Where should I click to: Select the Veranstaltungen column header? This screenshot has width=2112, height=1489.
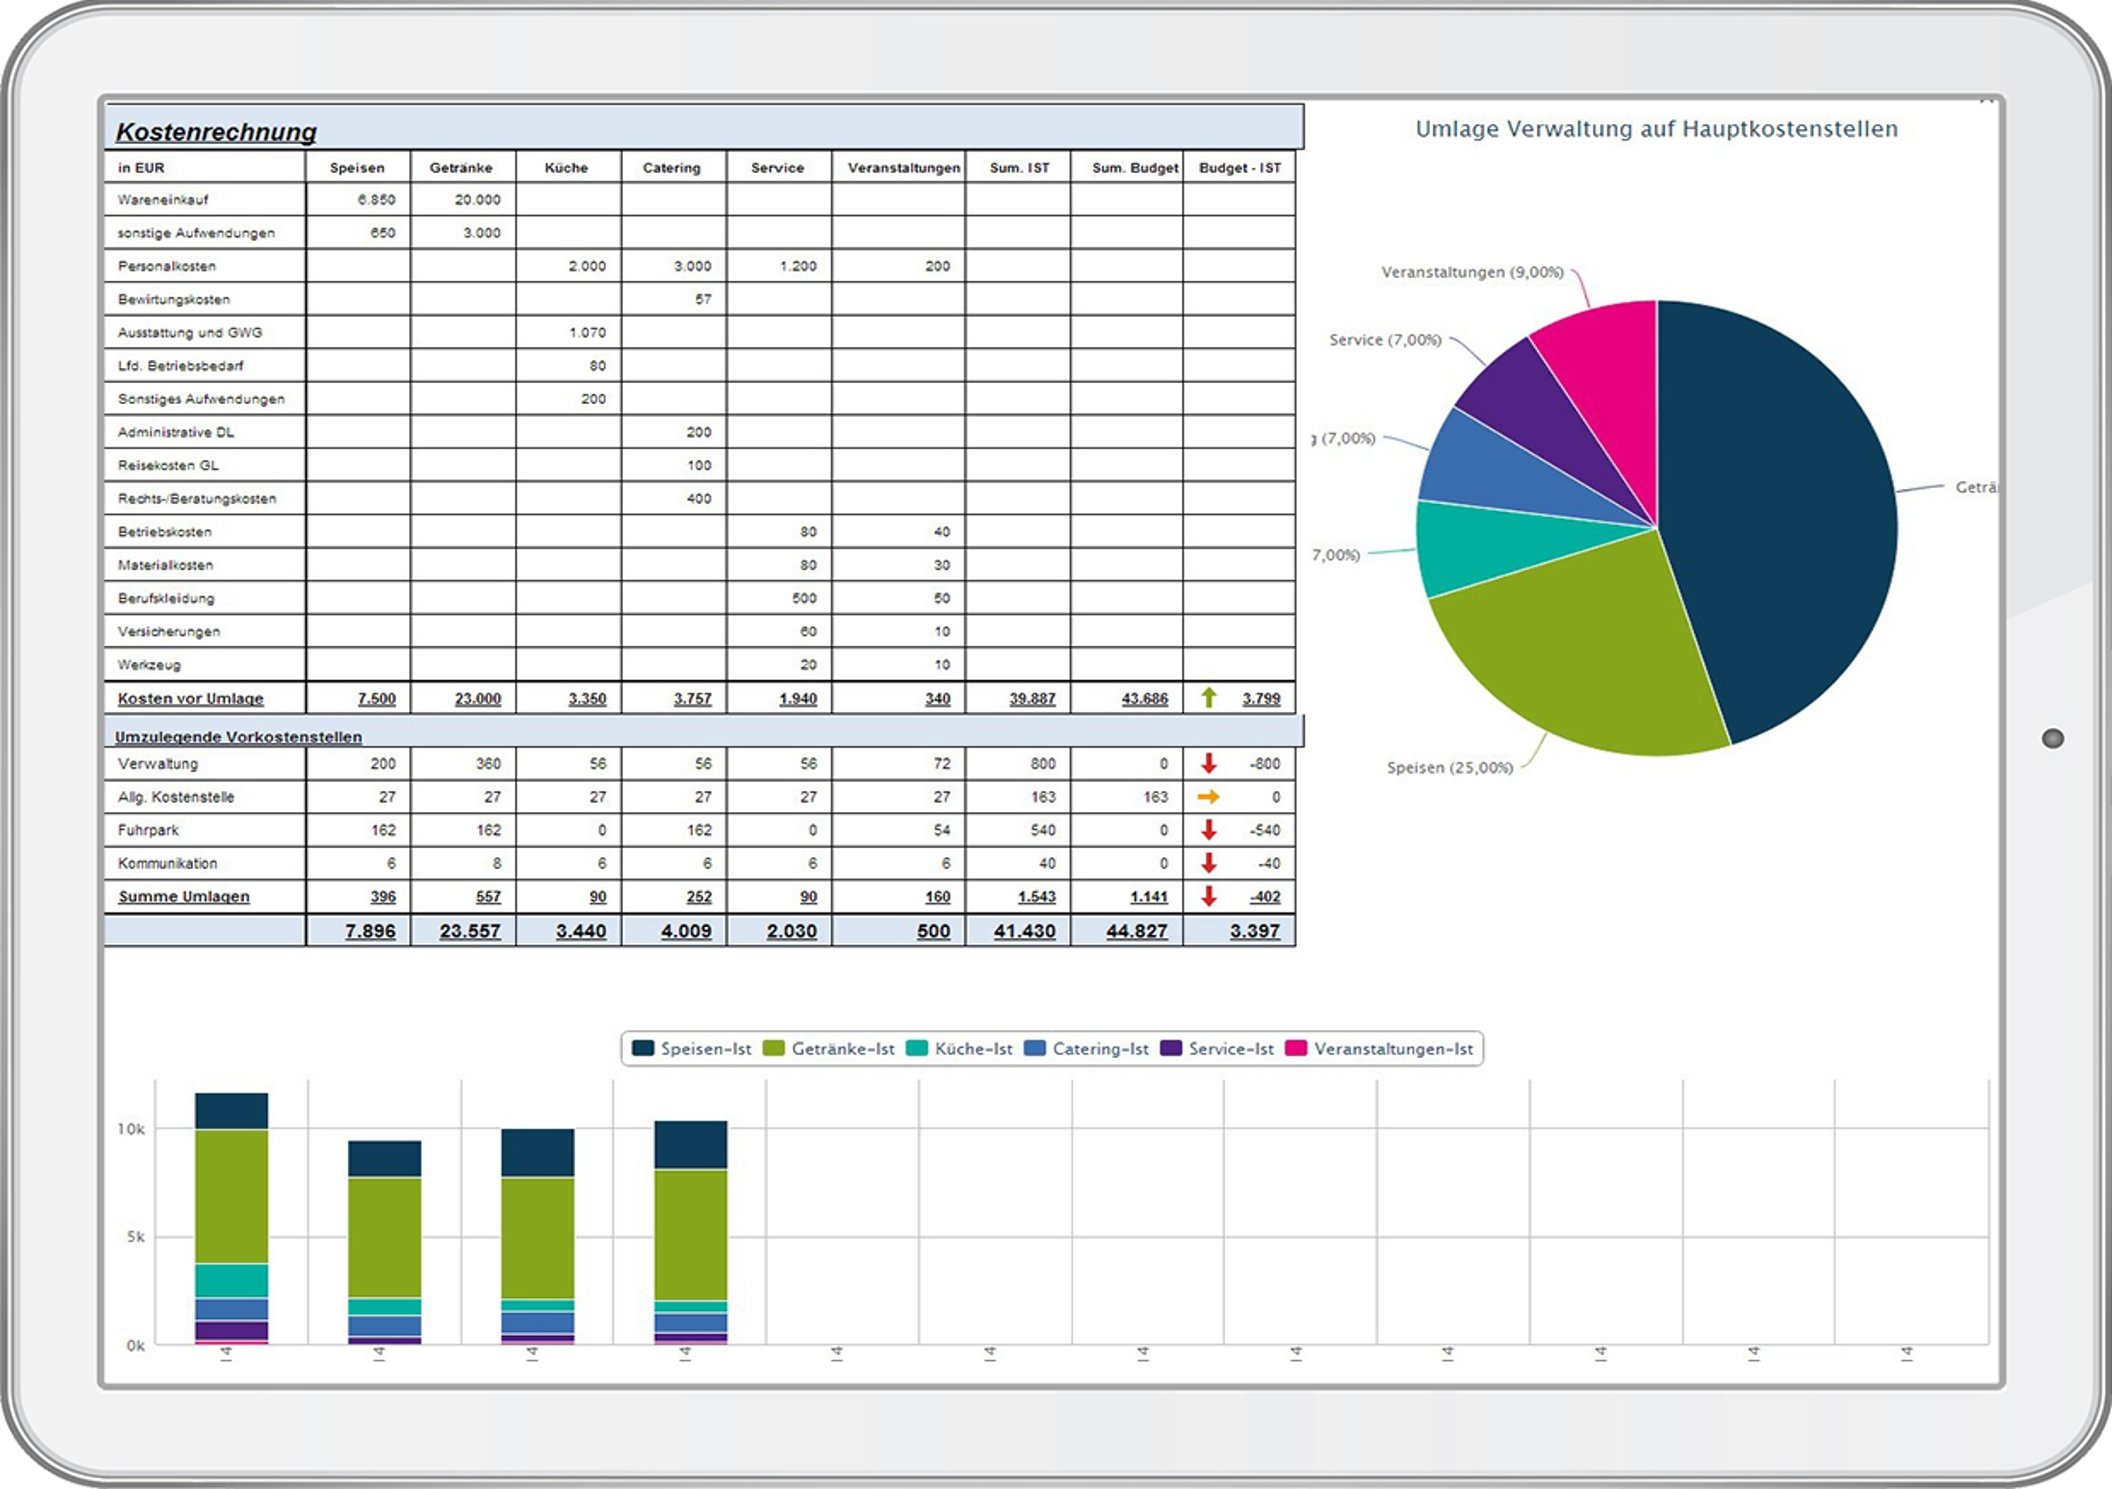pos(903,168)
